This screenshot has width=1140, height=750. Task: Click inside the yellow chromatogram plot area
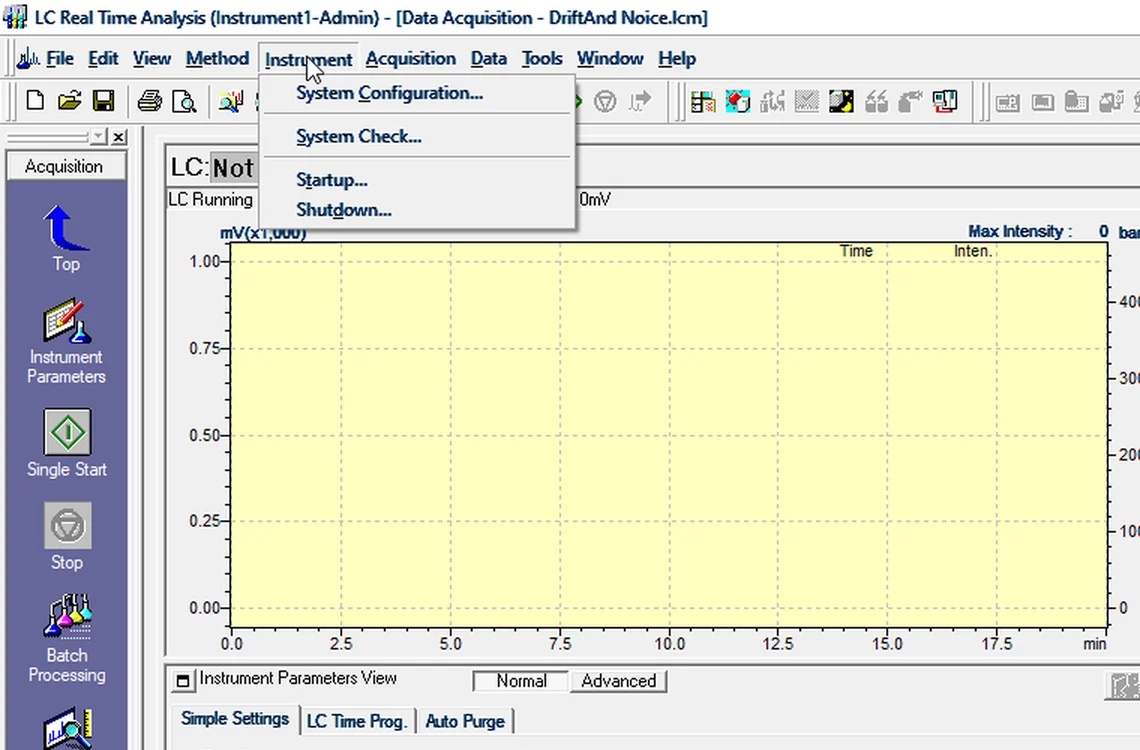[669, 435]
